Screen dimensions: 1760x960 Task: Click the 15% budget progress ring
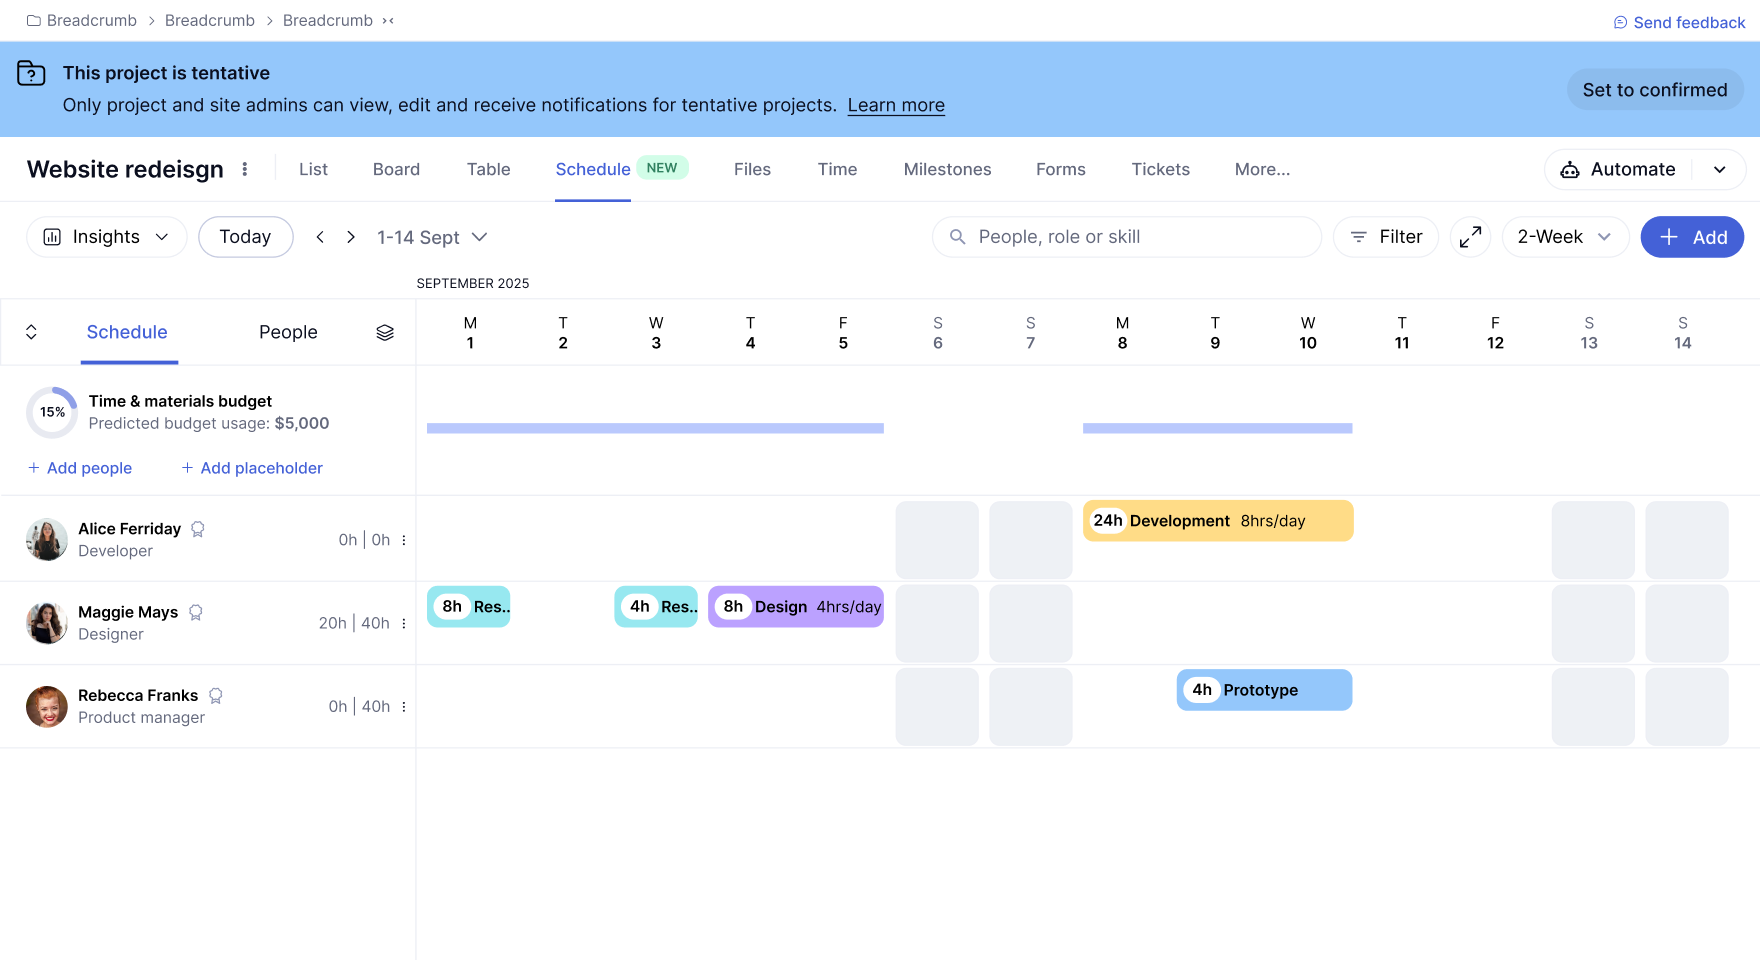pyautogui.click(x=52, y=412)
